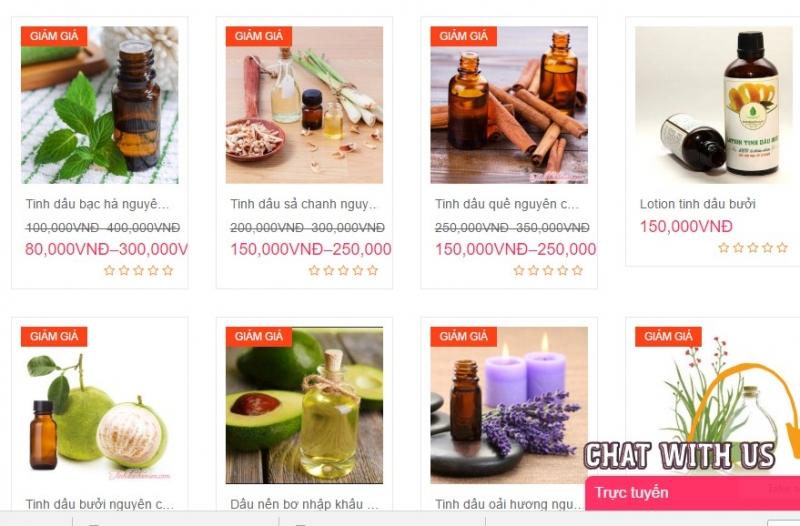Click third star under sả chanh product
The width and height of the screenshot is (800, 526).
click(343, 270)
